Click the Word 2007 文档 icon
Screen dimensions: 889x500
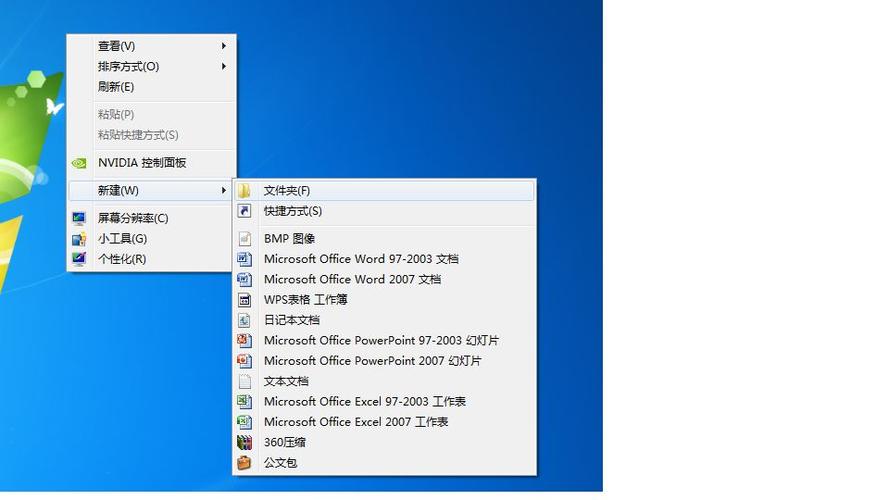[x=244, y=279]
